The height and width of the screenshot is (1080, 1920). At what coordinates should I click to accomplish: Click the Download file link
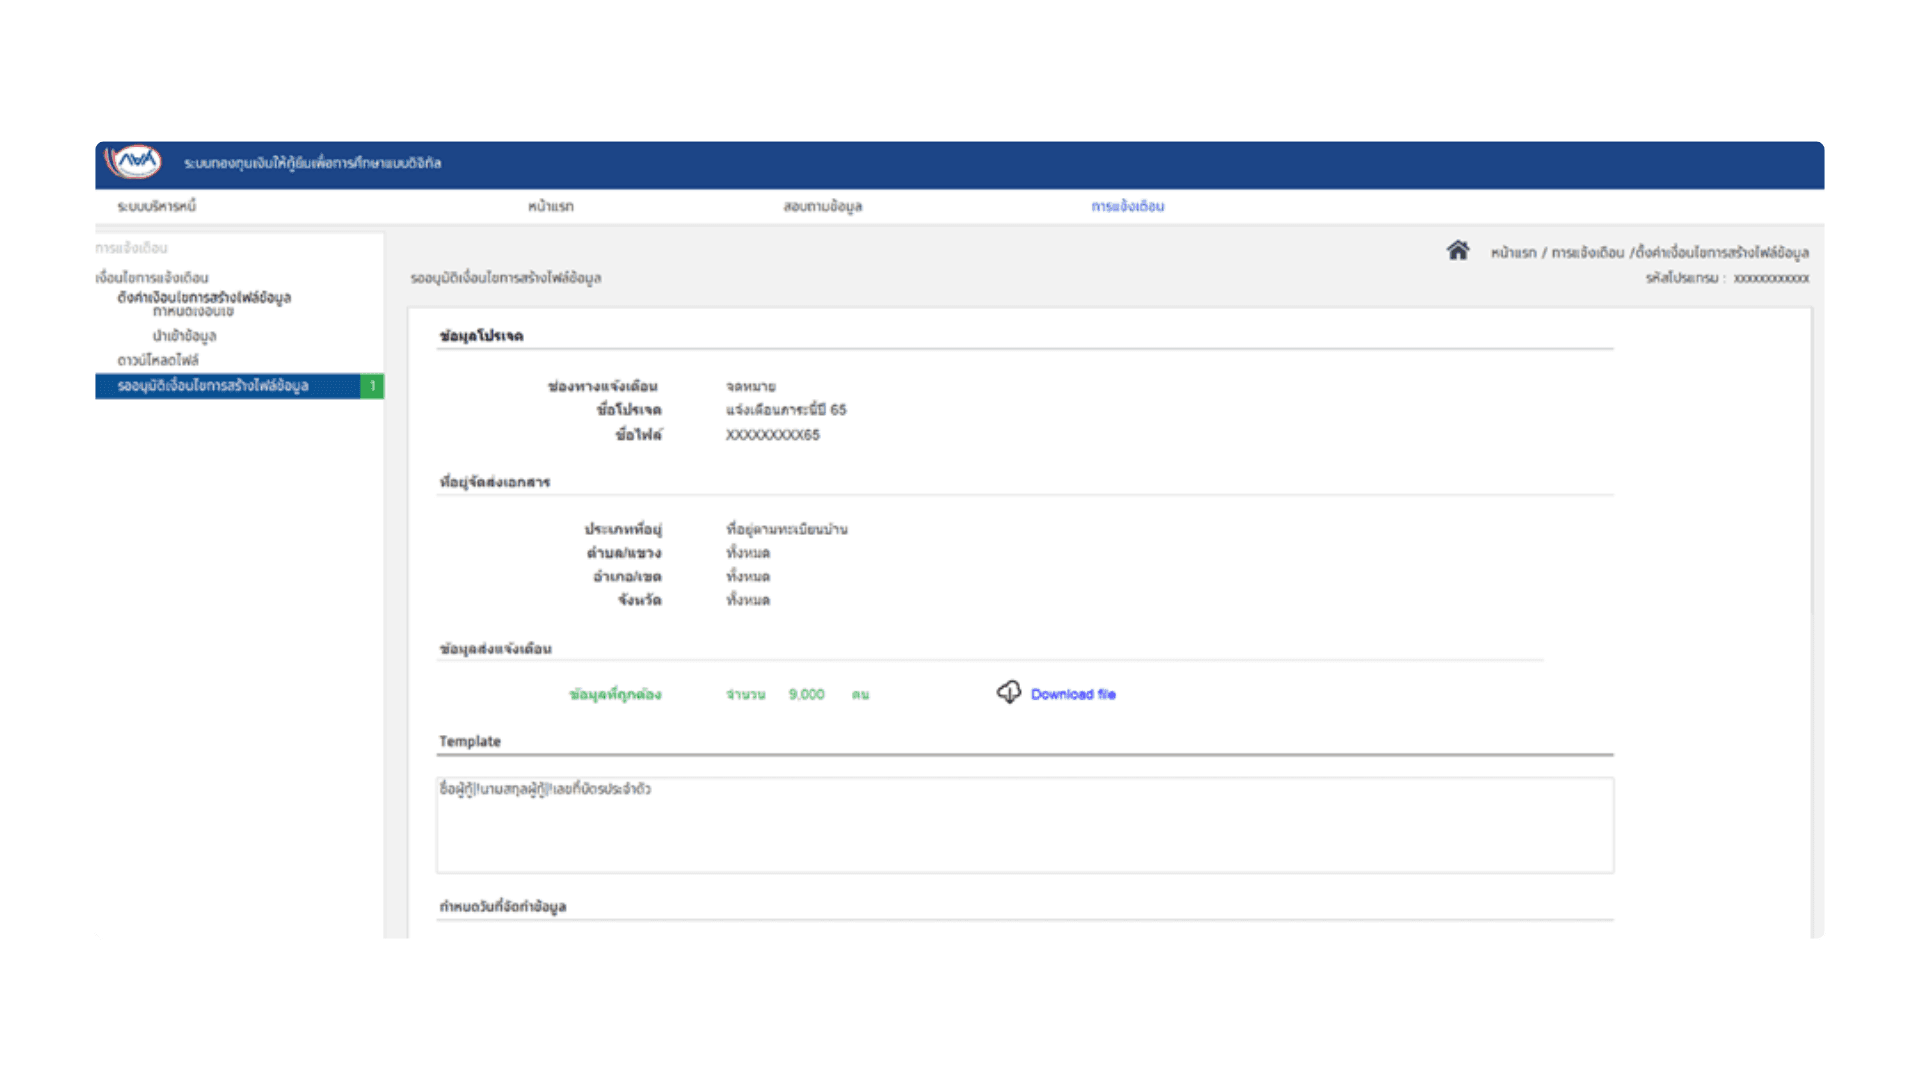click(x=1074, y=694)
